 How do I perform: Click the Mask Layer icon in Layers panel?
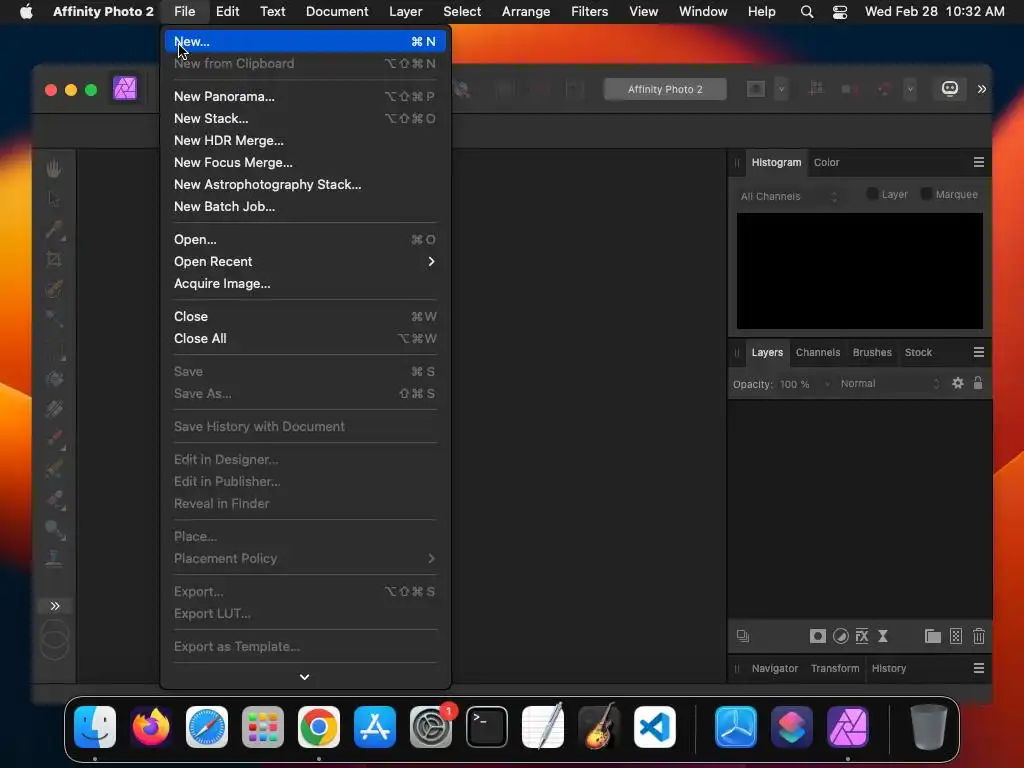pos(818,636)
